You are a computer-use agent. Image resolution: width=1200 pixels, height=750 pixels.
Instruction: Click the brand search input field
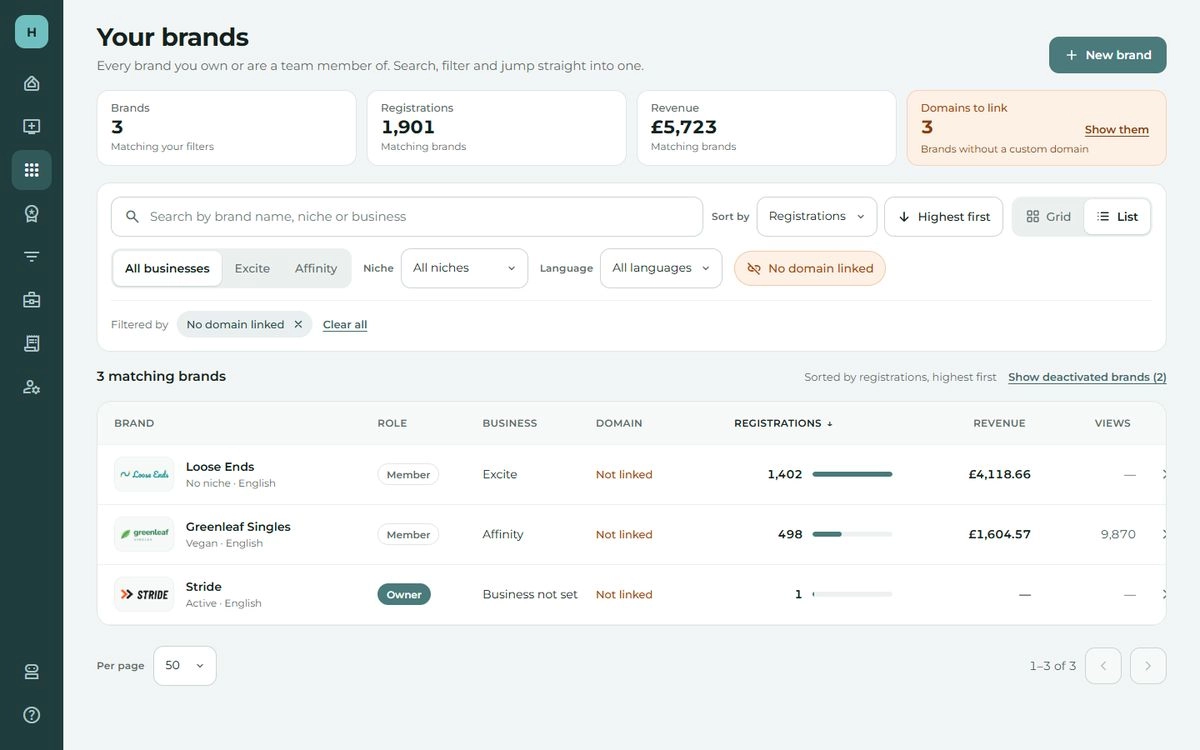(x=407, y=217)
